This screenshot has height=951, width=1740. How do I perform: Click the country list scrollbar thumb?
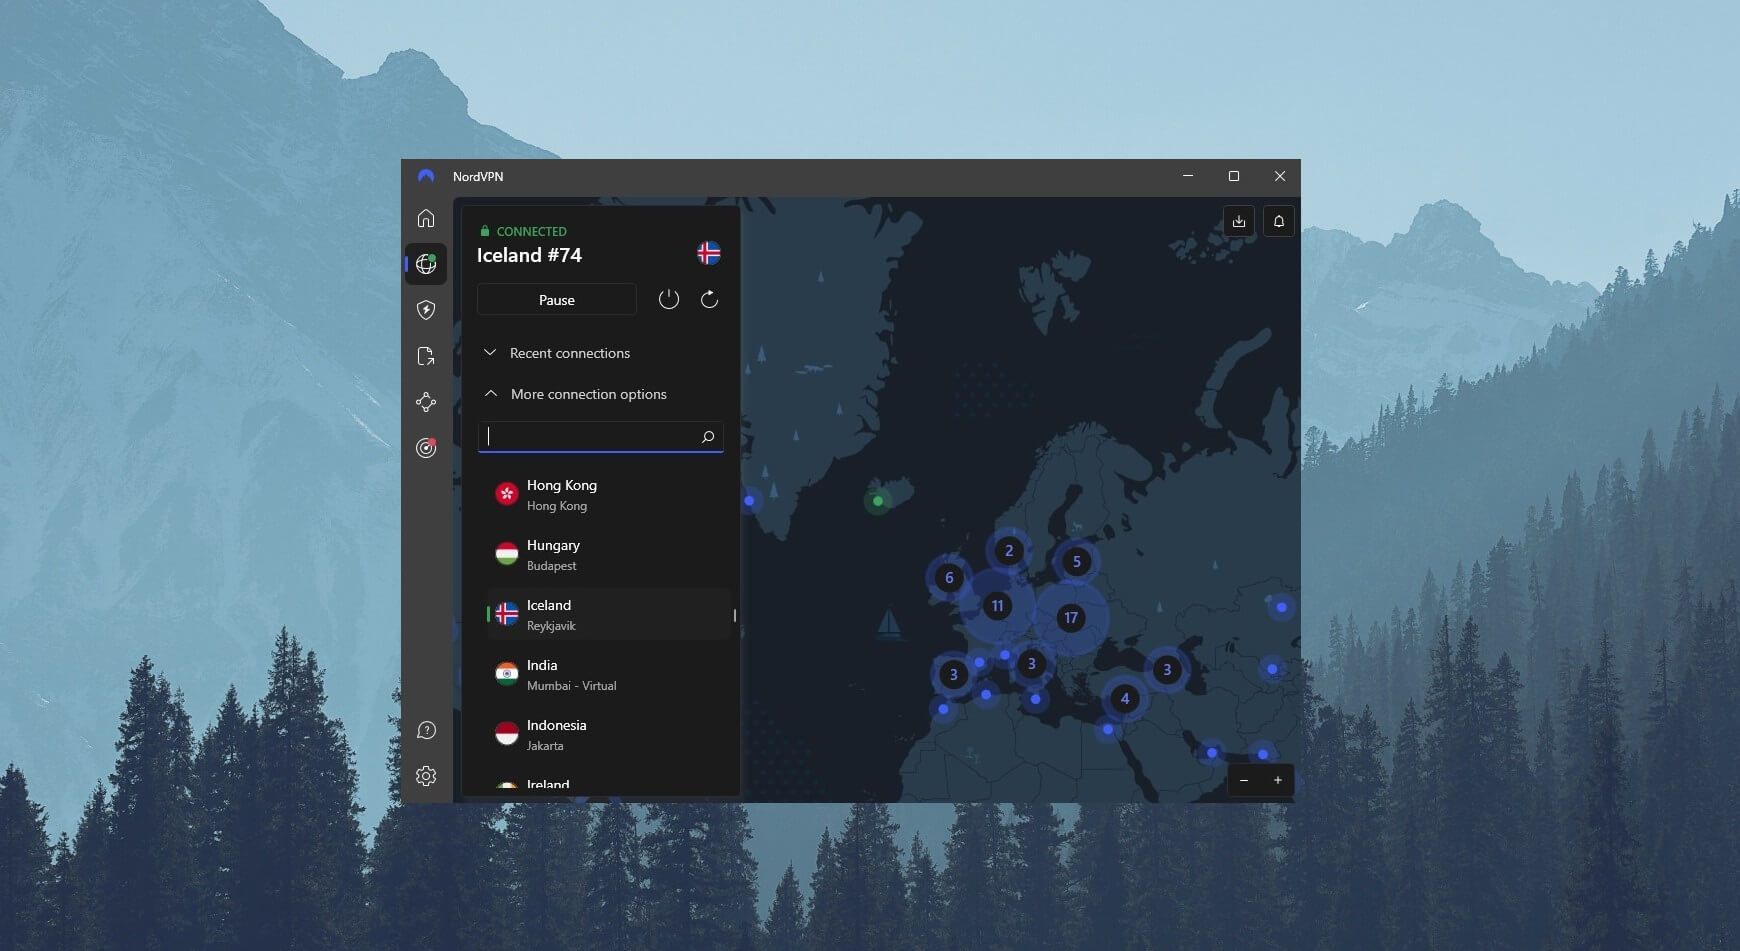click(x=735, y=615)
